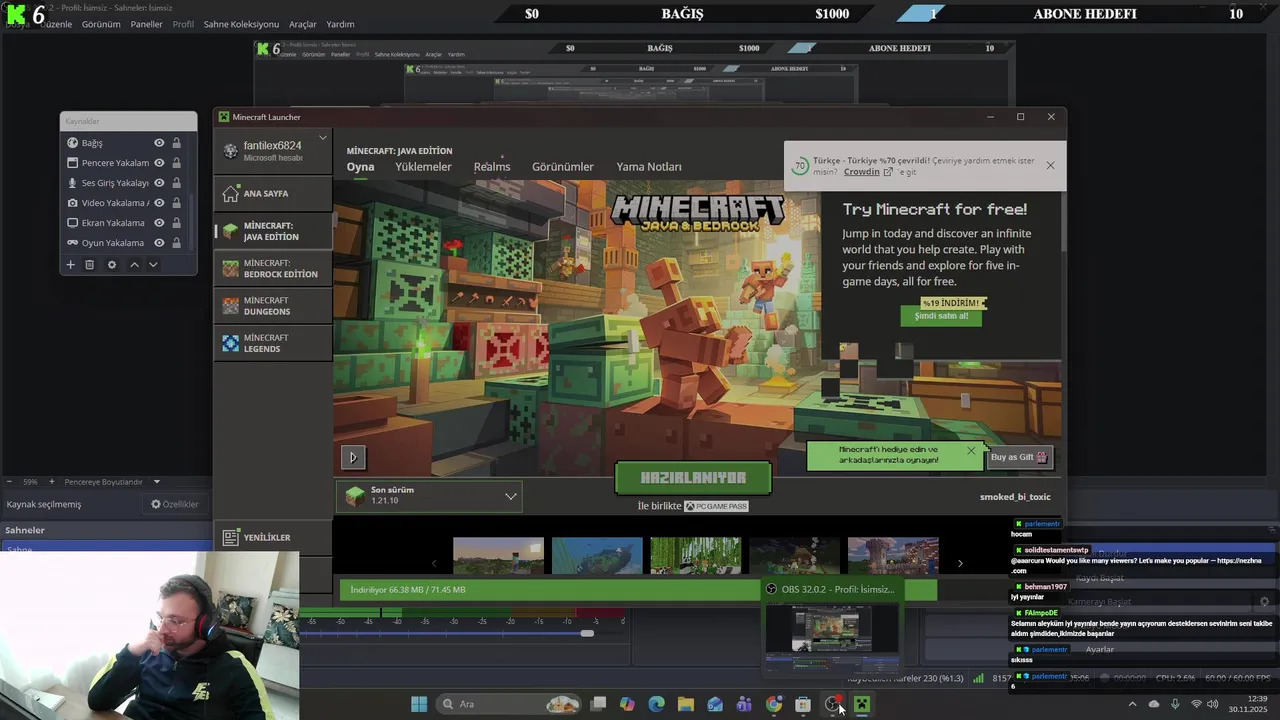Click the fantilex6824 account avatar
This screenshot has height=720, width=1280.
[x=231, y=151]
